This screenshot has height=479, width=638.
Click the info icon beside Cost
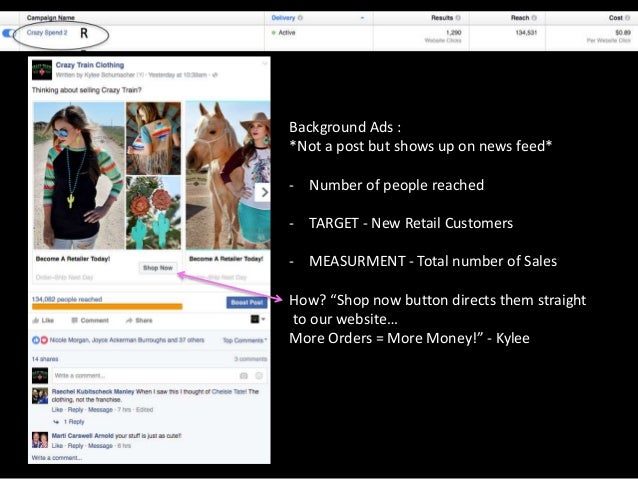point(627,17)
